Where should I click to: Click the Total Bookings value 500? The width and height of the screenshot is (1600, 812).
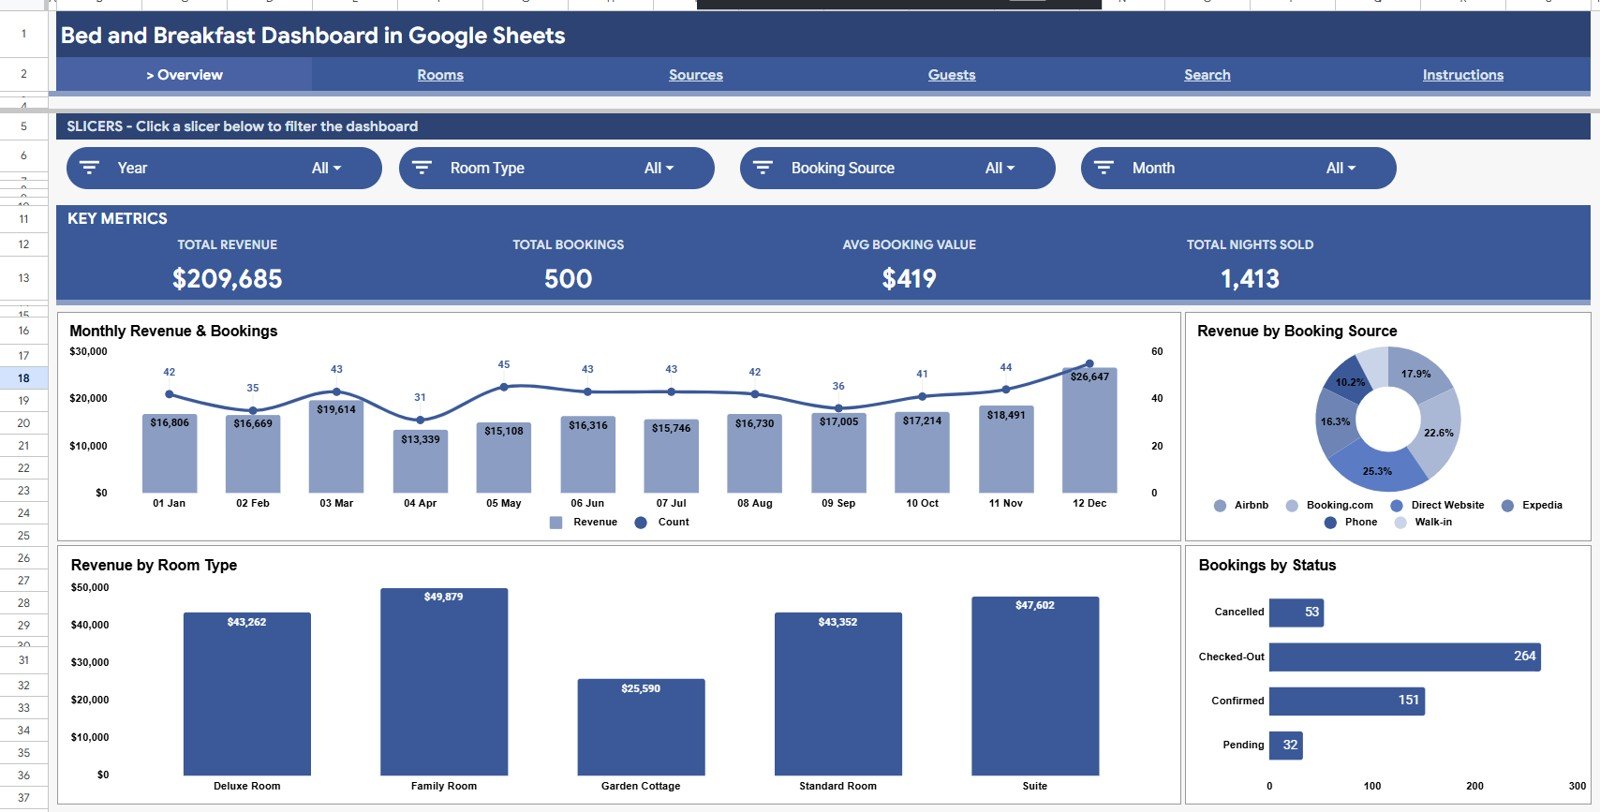pos(568,279)
